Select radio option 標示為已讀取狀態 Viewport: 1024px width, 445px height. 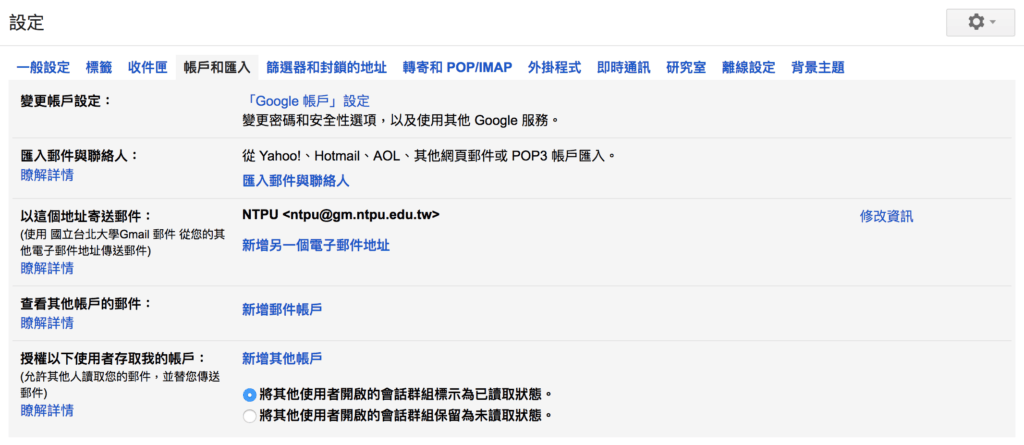click(x=249, y=395)
